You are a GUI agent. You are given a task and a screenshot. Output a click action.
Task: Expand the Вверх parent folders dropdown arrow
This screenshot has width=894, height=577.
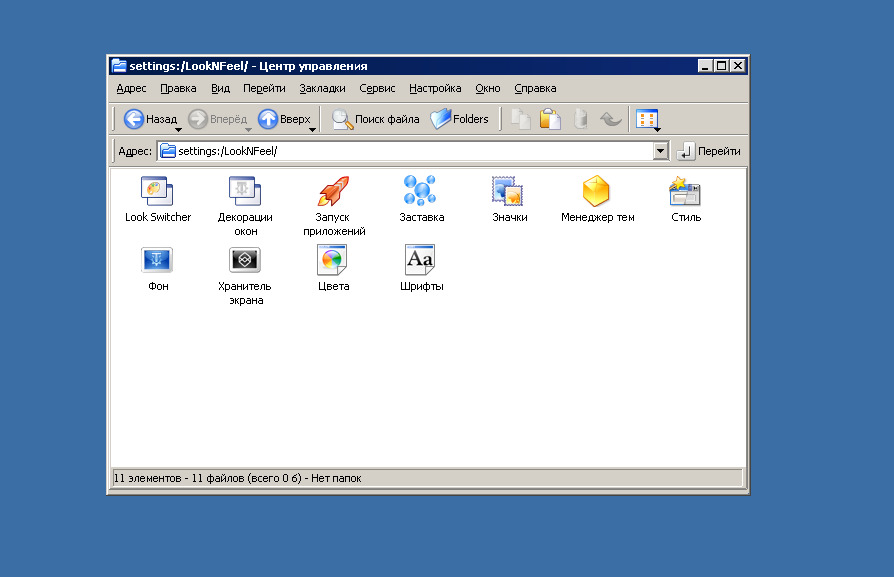312,129
